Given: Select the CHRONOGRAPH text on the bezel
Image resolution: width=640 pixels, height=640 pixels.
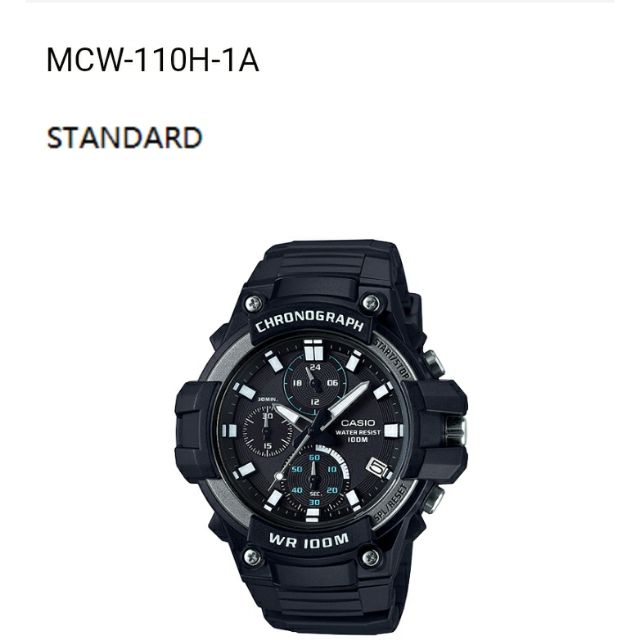Looking at the screenshot, I should coord(309,321).
